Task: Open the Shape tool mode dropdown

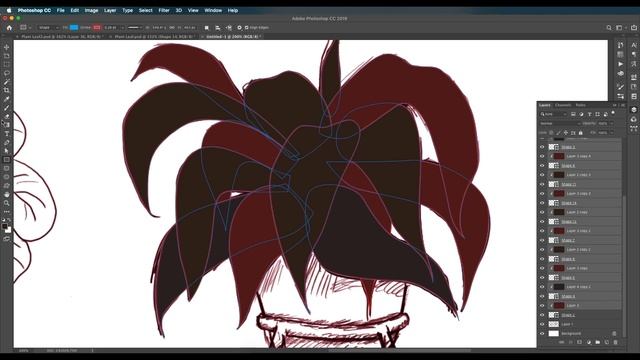Action: click(49, 28)
